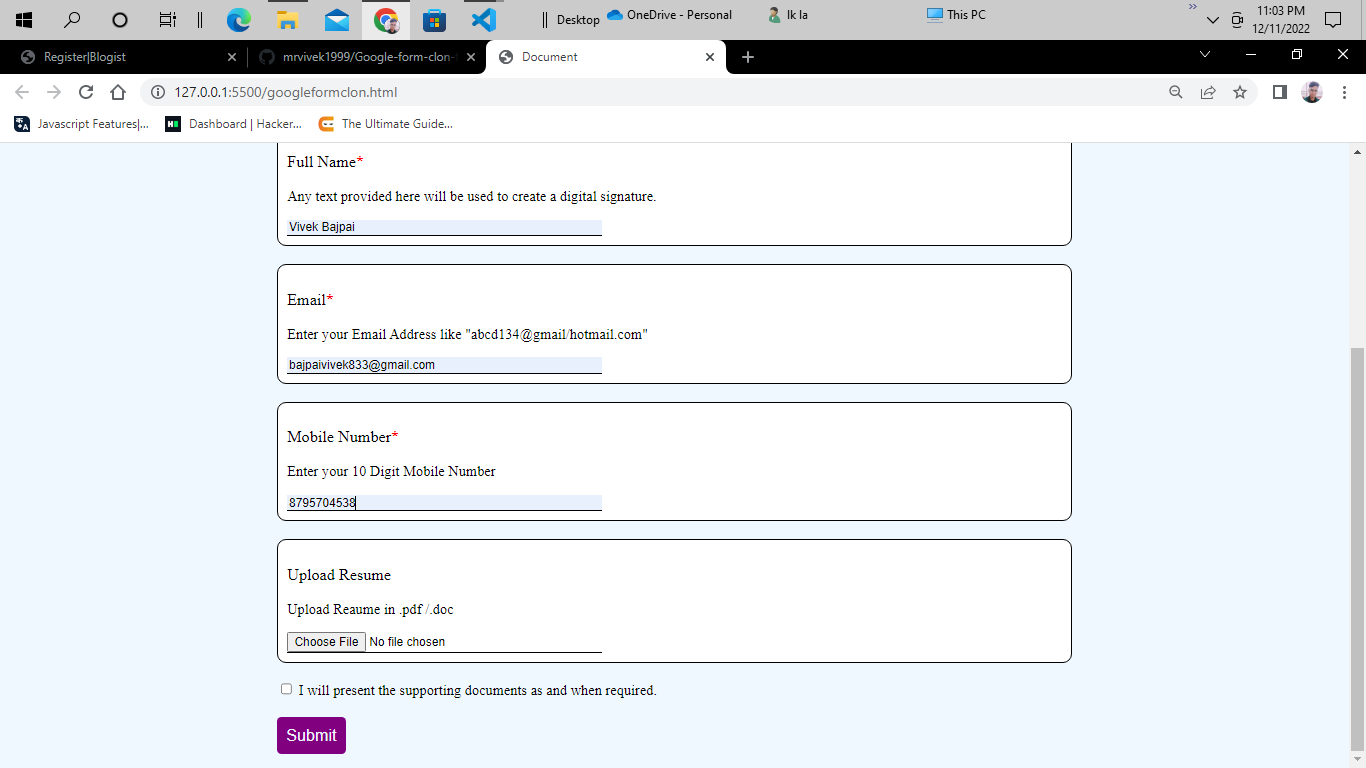Open the lk la toolbar shortcut

[788, 15]
